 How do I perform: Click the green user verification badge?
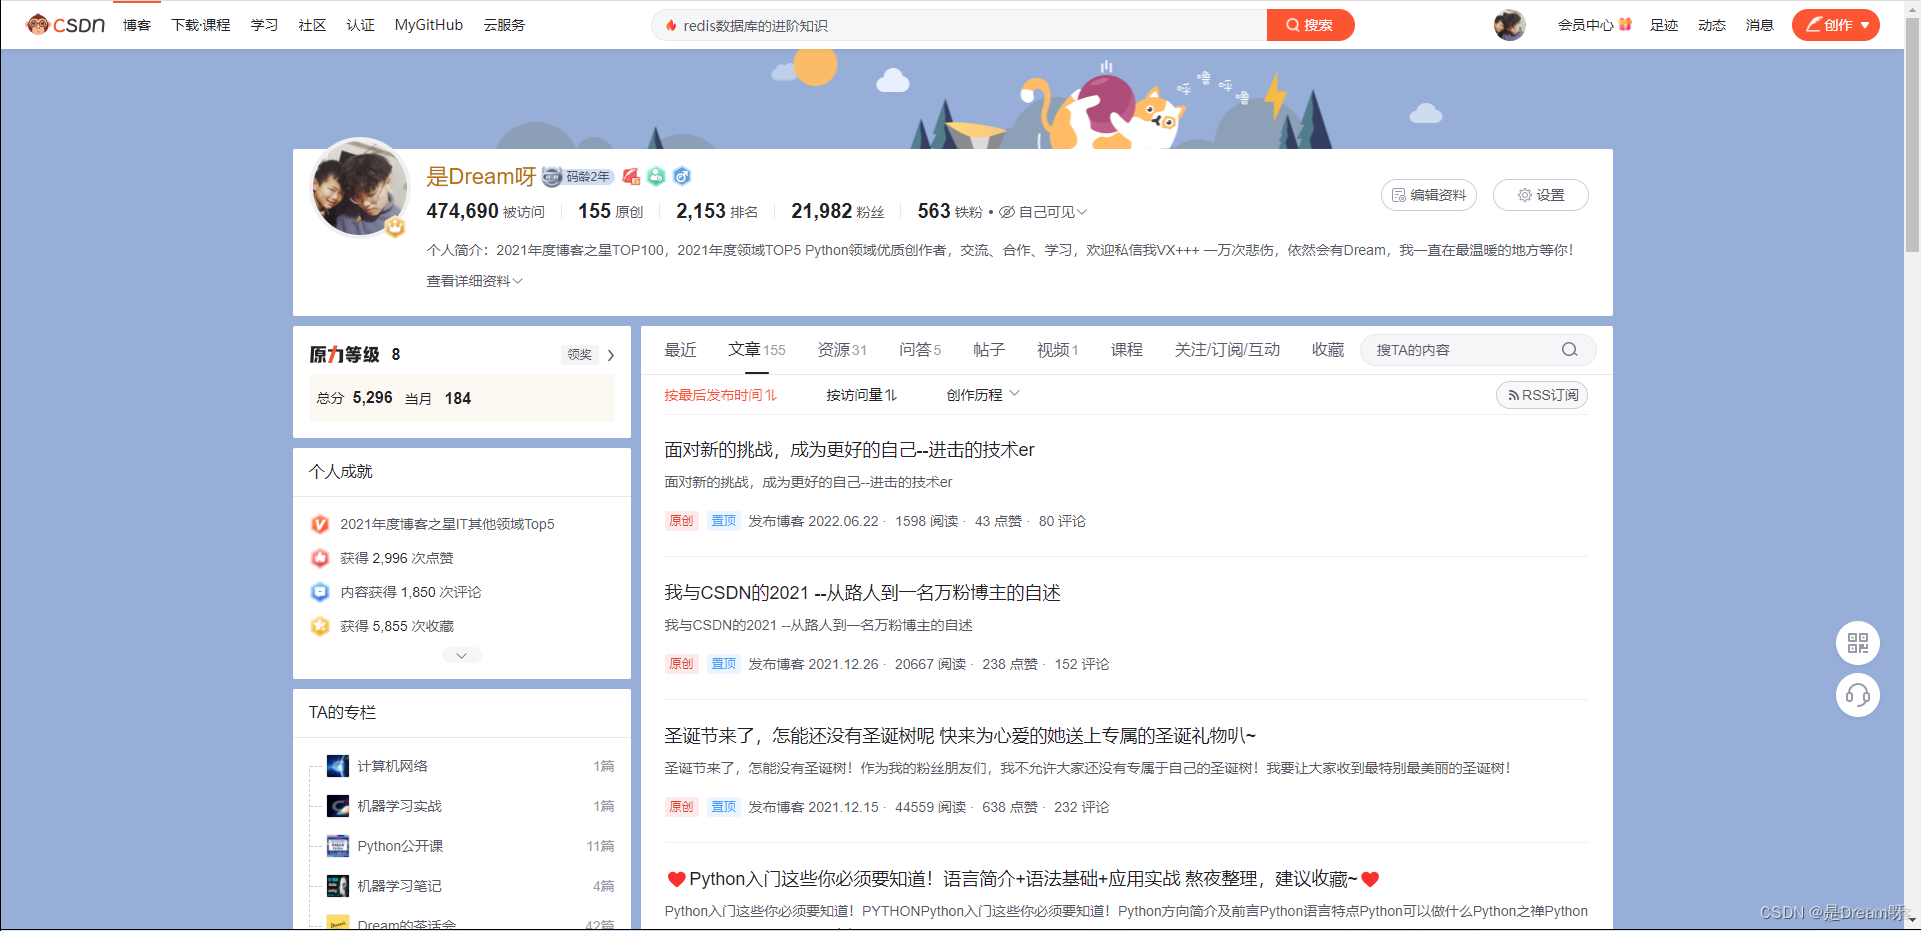click(656, 177)
